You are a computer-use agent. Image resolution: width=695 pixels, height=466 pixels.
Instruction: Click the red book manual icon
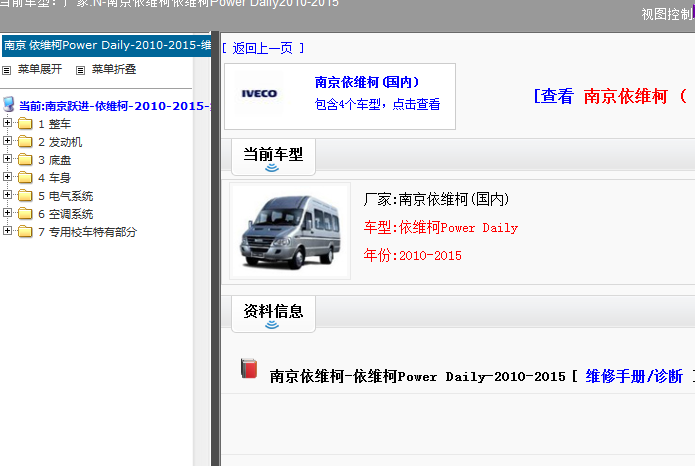pos(249,370)
